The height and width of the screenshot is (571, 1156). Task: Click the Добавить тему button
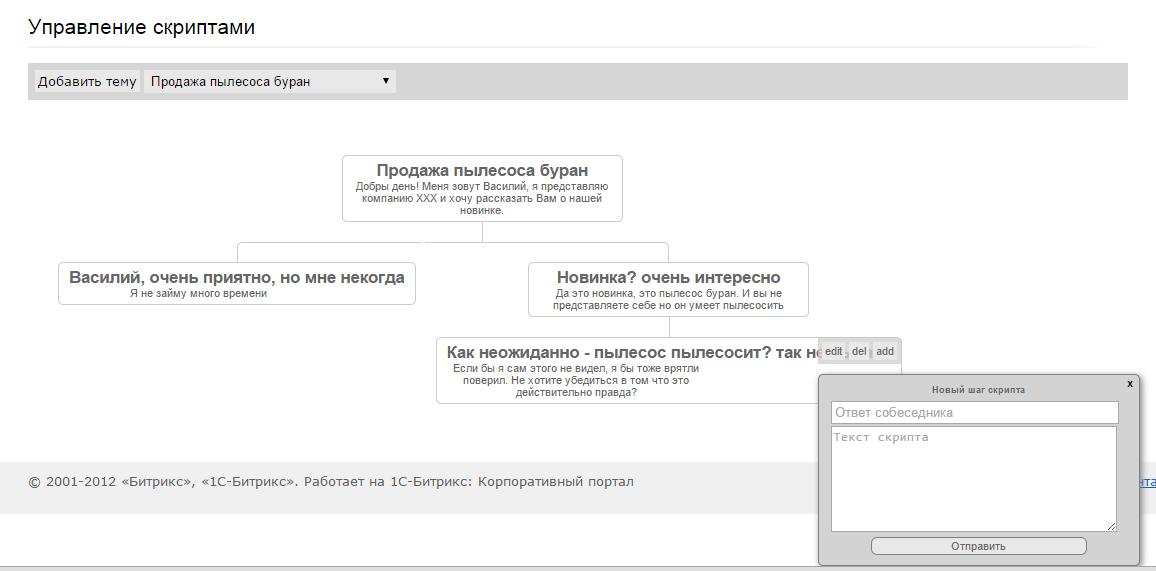point(87,82)
